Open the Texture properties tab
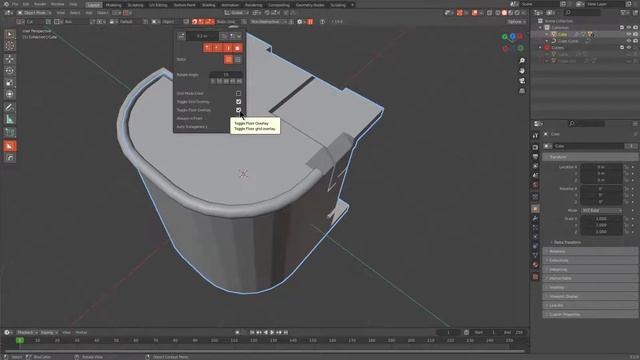This screenshot has height=360, width=640. tap(535, 276)
